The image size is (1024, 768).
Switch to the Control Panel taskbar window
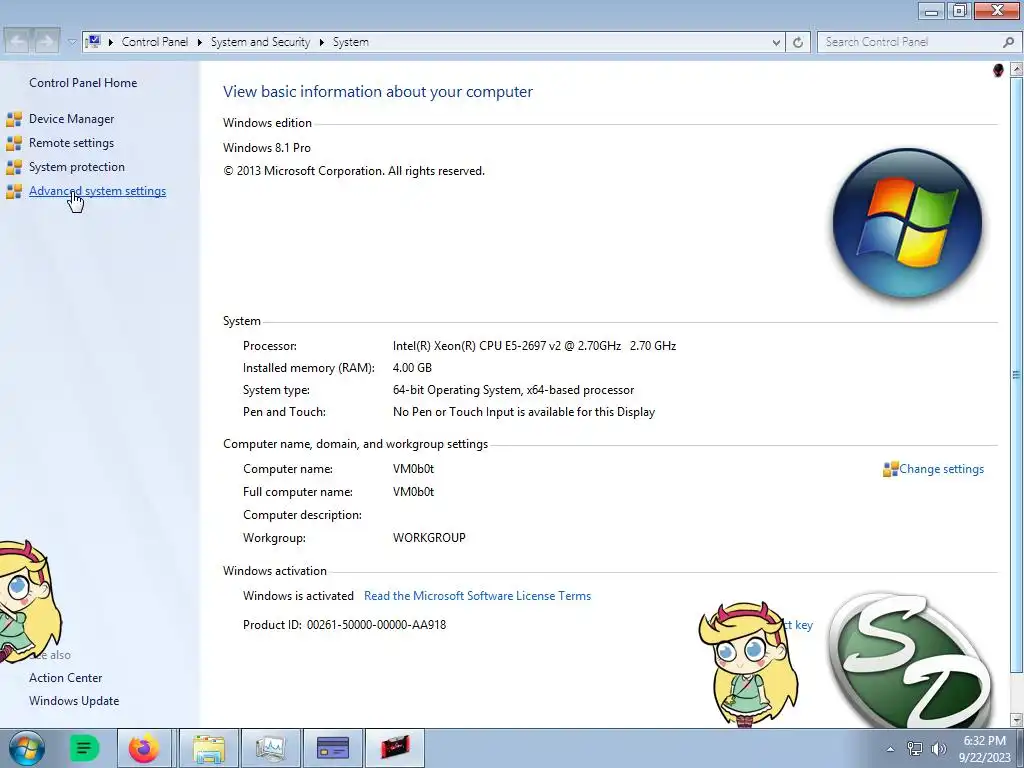(x=332, y=748)
